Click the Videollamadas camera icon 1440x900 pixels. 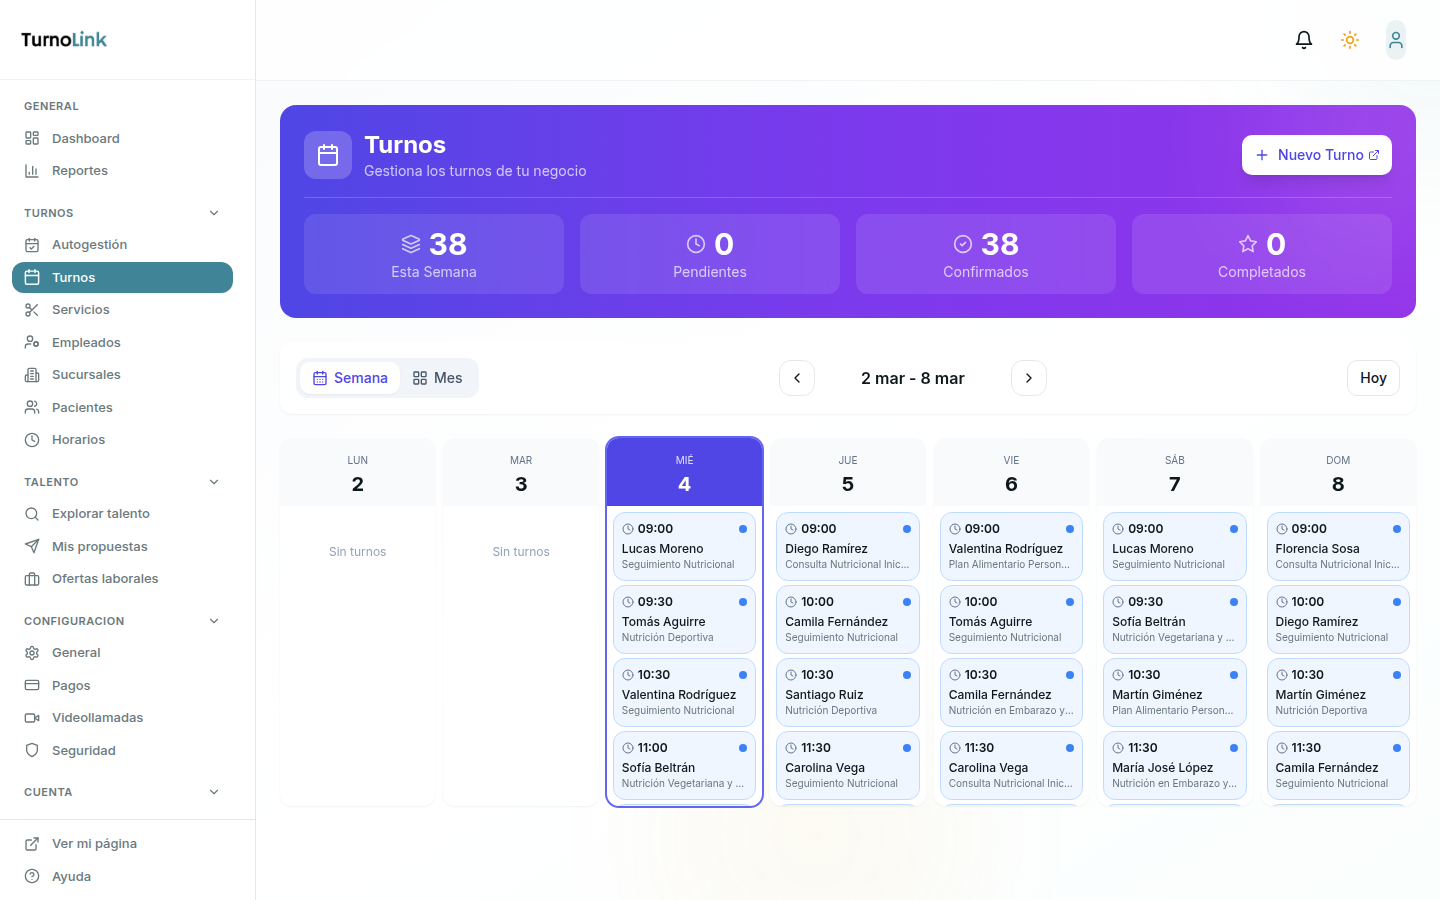(32, 718)
